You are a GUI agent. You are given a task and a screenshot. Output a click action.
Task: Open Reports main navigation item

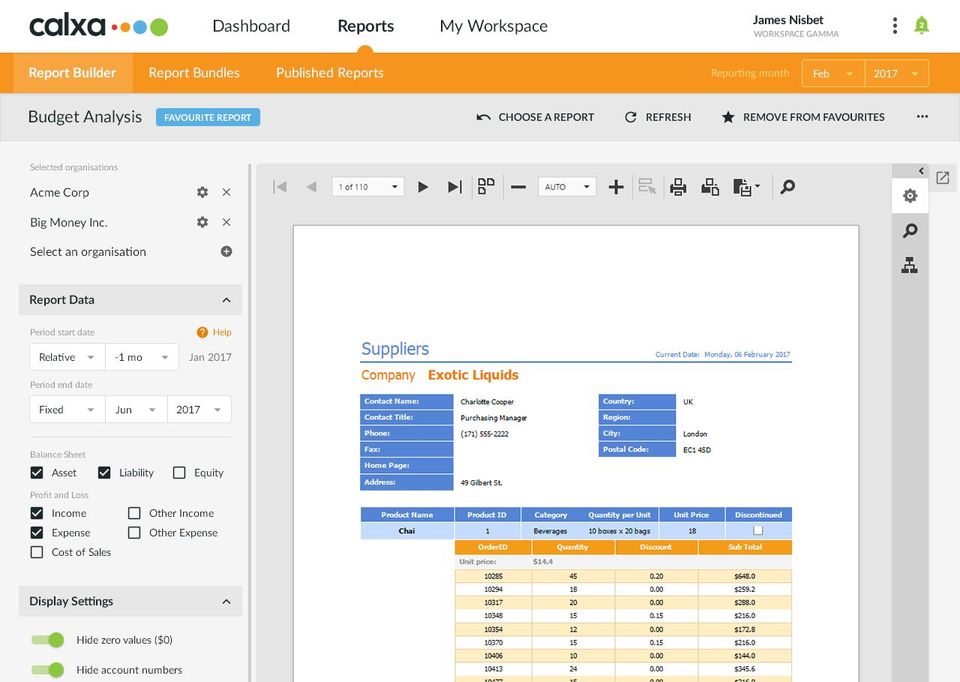(366, 26)
